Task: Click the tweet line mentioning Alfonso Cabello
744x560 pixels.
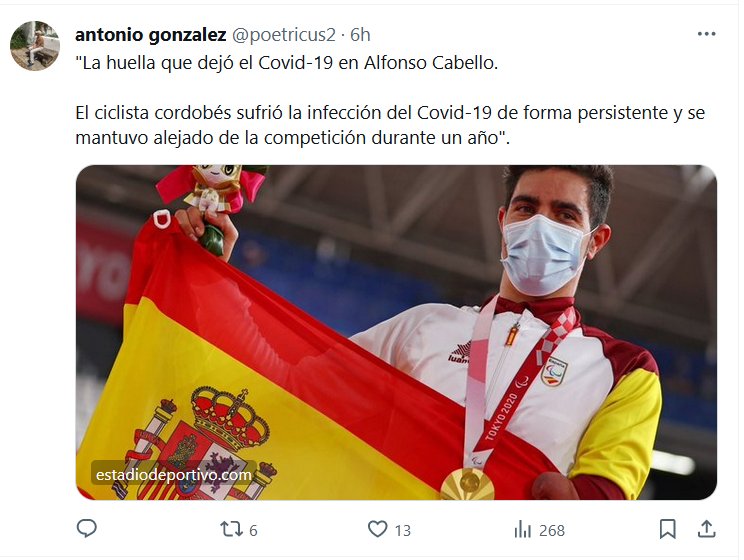Action: pos(287,63)
